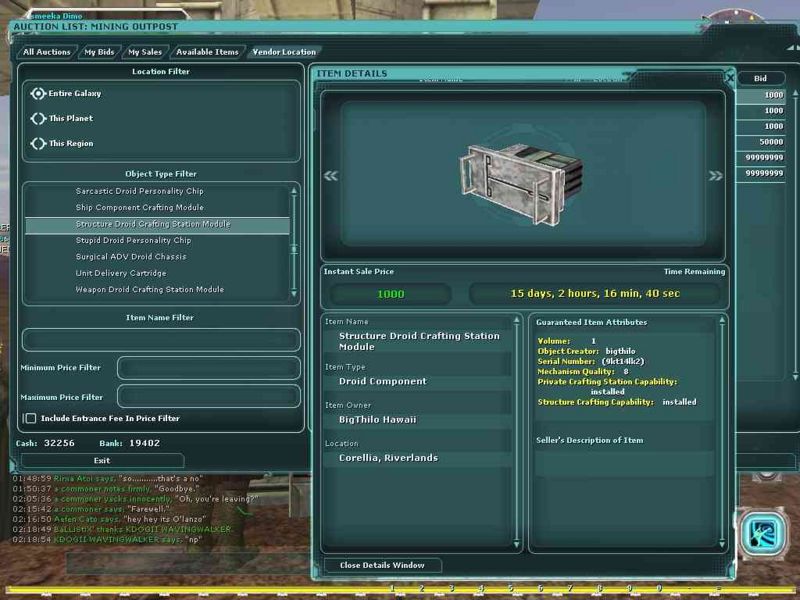Choose Weapon Droid Crafting Station Module type
800x600 pixels.
pyautogui.click(x=149, y=289)
